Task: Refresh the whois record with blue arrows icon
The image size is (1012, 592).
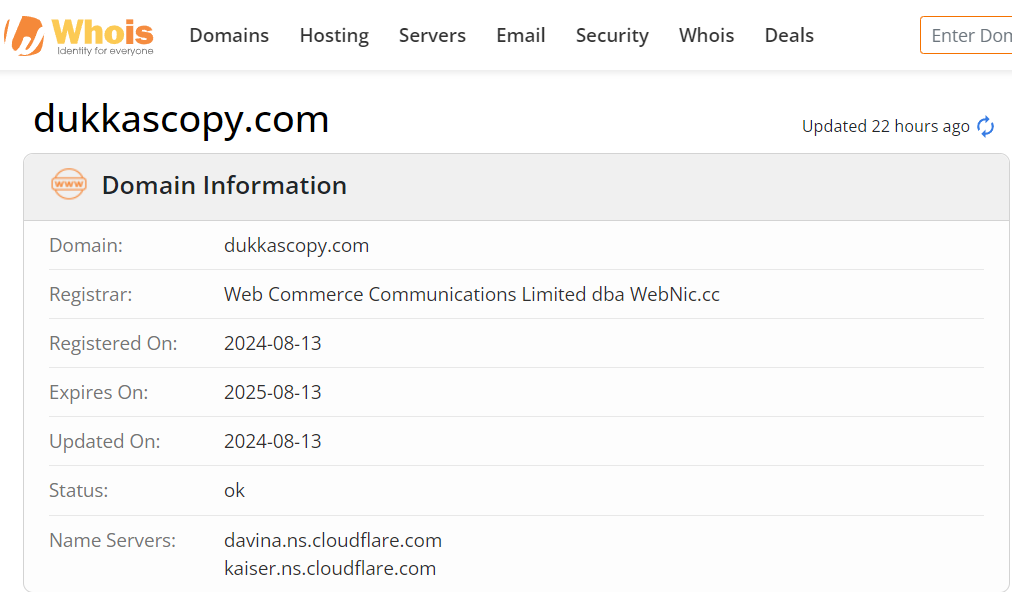Action: tap(986, 127)
